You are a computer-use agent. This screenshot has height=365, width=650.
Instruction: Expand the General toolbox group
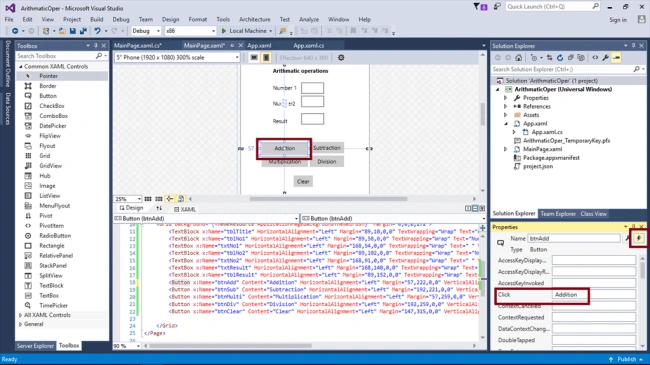(x=20, y=324)
